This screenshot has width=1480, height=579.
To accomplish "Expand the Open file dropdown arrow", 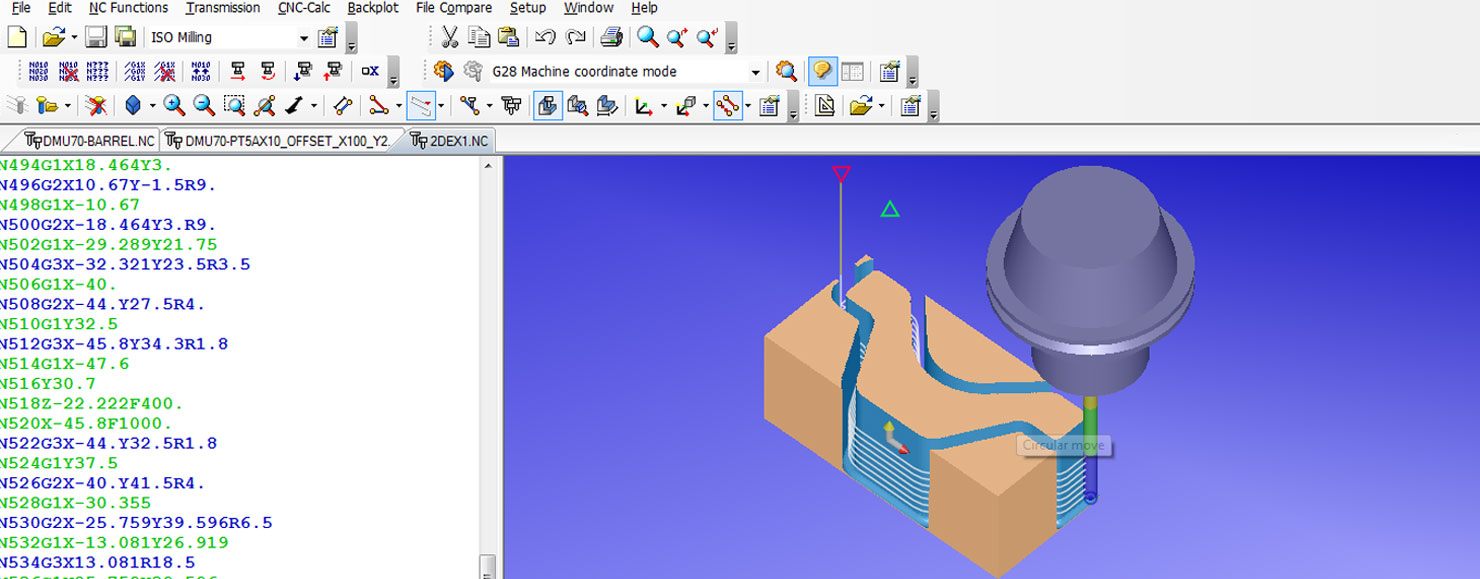I will (x=74, y=38).
